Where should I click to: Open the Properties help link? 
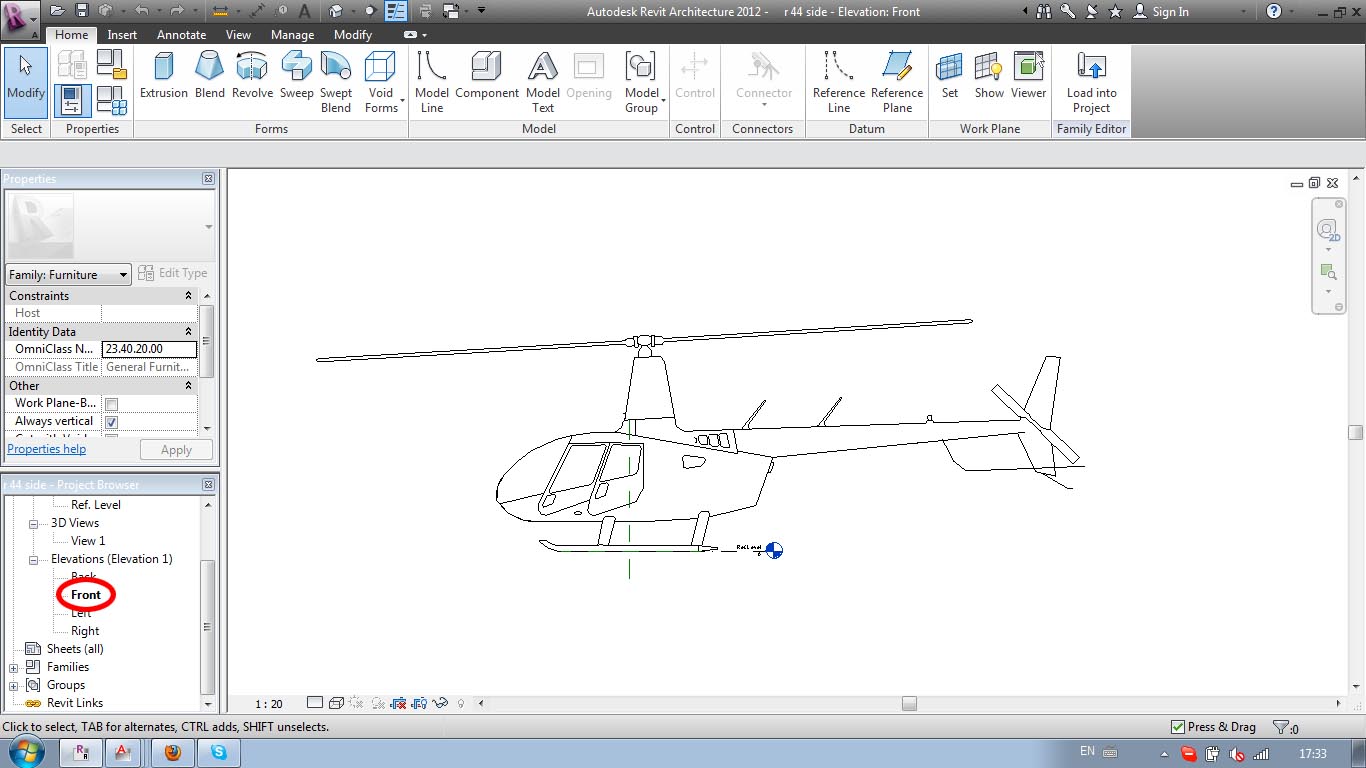tap(47, 449)
